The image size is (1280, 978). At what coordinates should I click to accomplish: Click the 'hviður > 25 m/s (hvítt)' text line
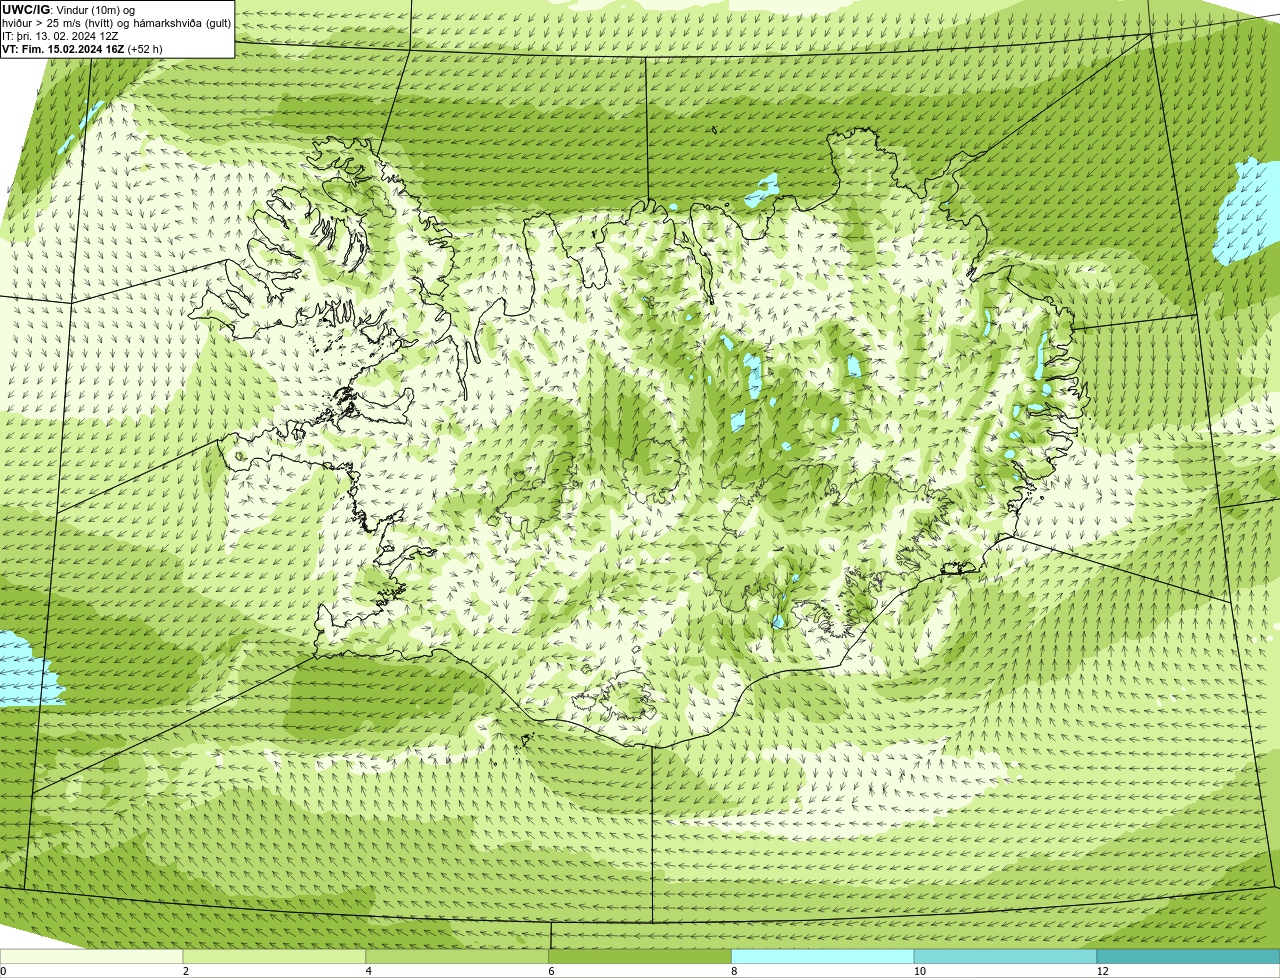(x=116, y=23)
